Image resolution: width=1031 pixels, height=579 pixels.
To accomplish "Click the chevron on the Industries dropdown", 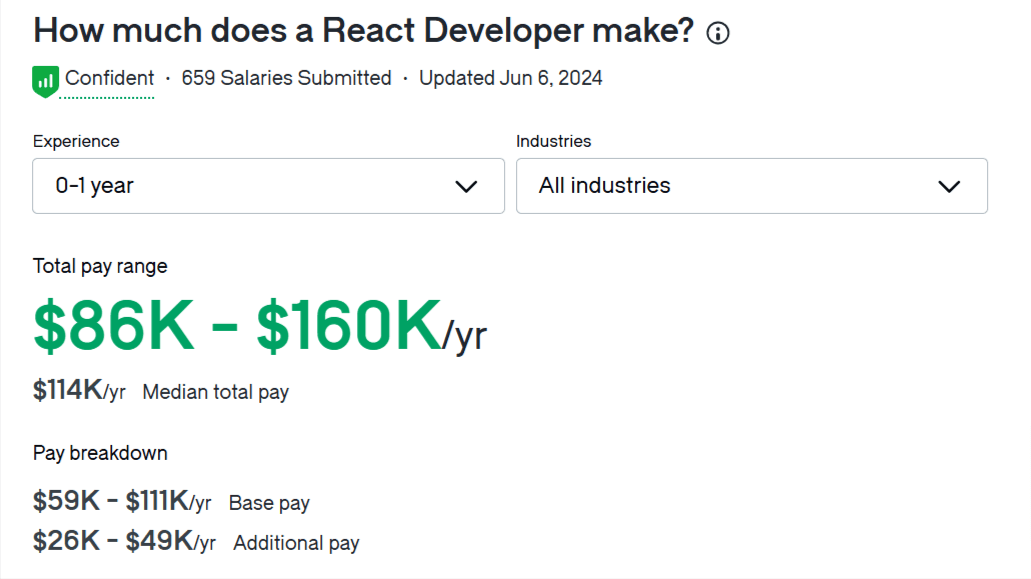I will [948, 186].
